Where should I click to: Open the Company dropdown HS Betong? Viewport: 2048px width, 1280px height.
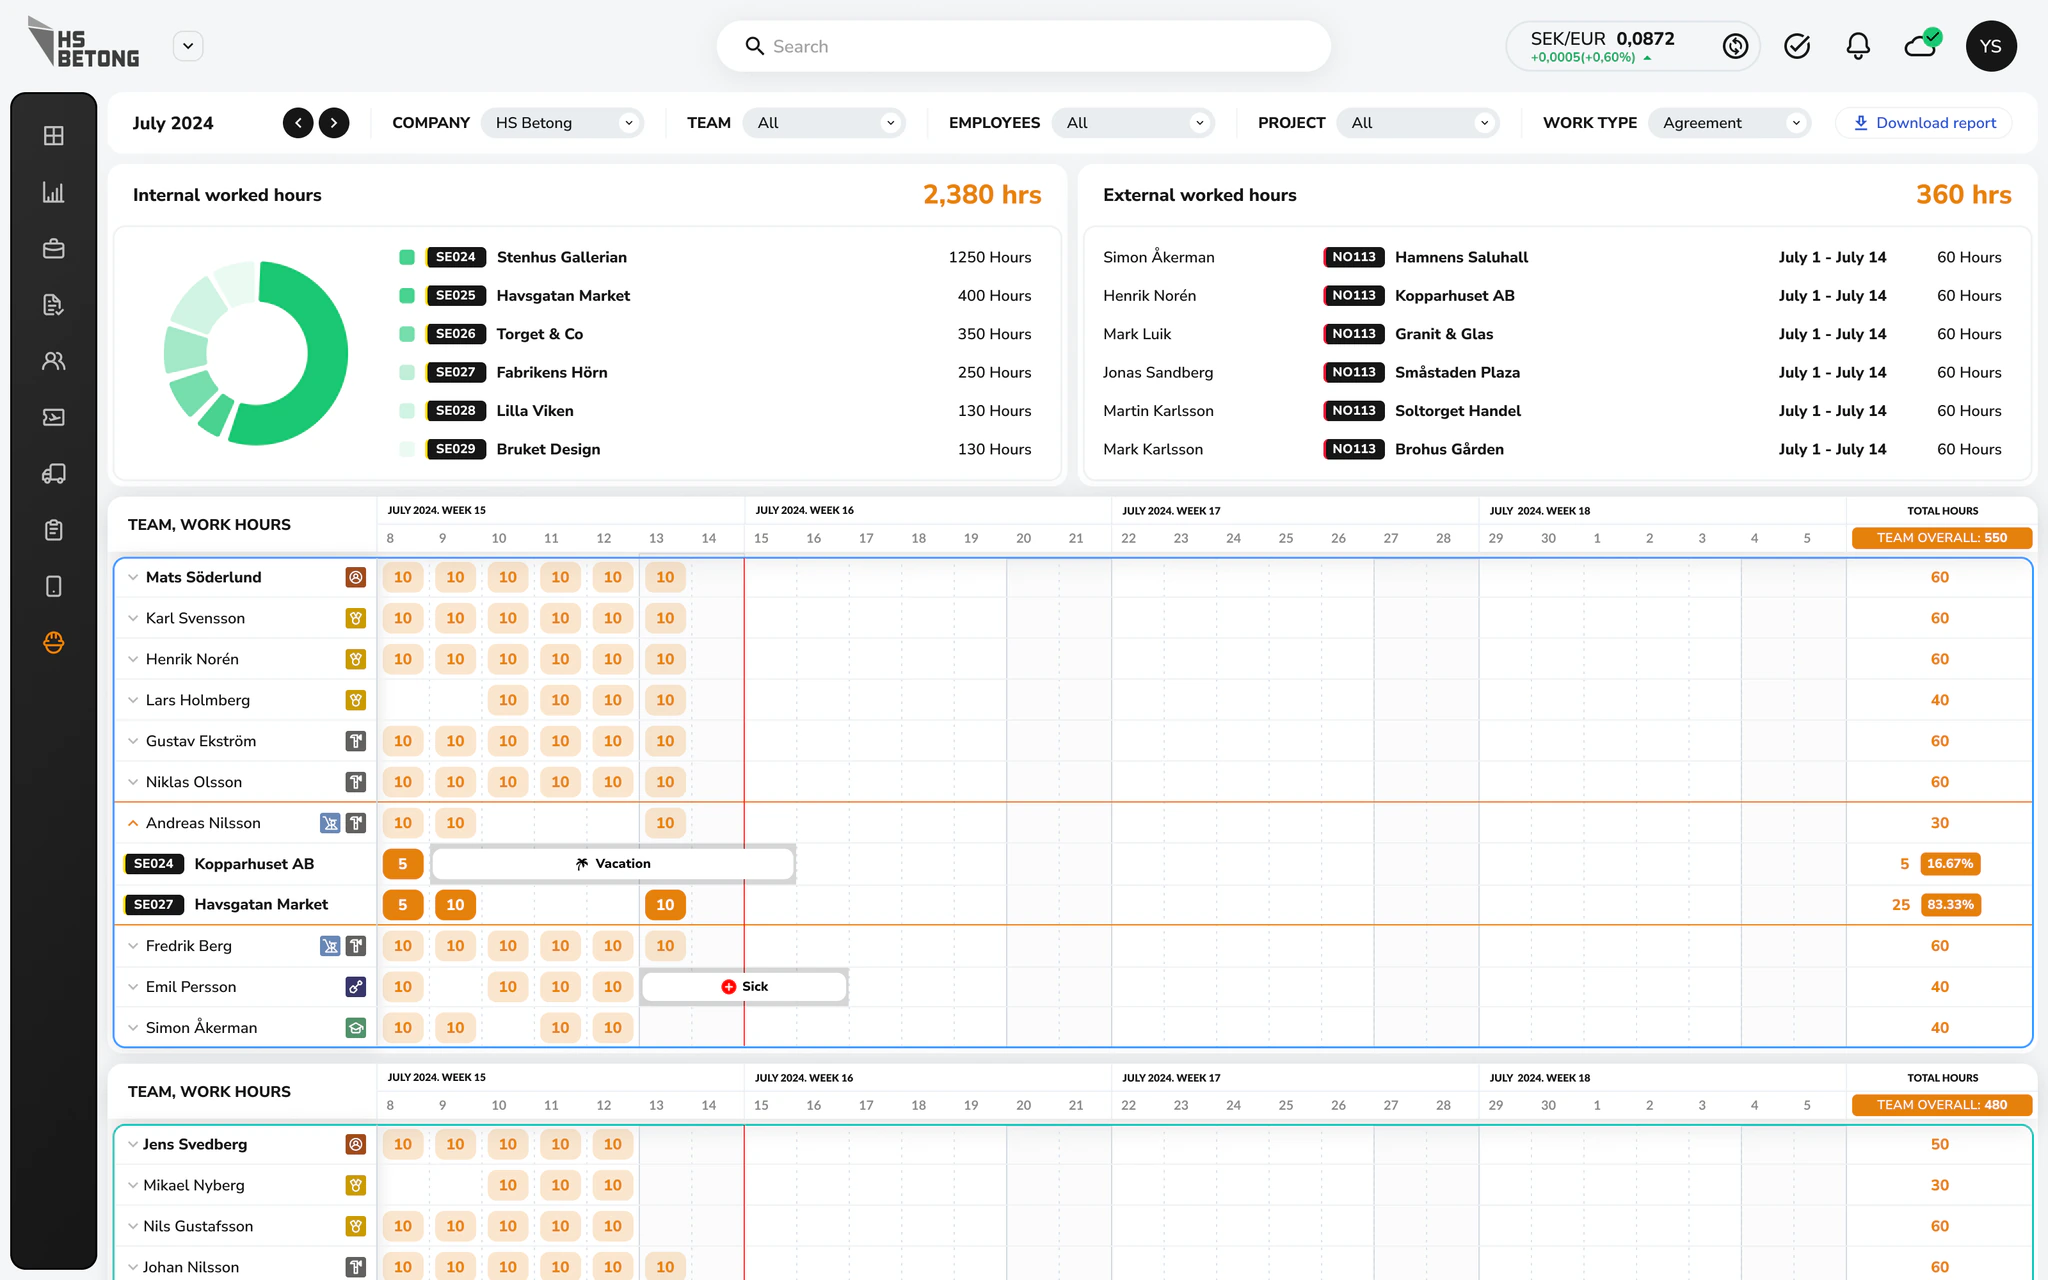point(563,123)
